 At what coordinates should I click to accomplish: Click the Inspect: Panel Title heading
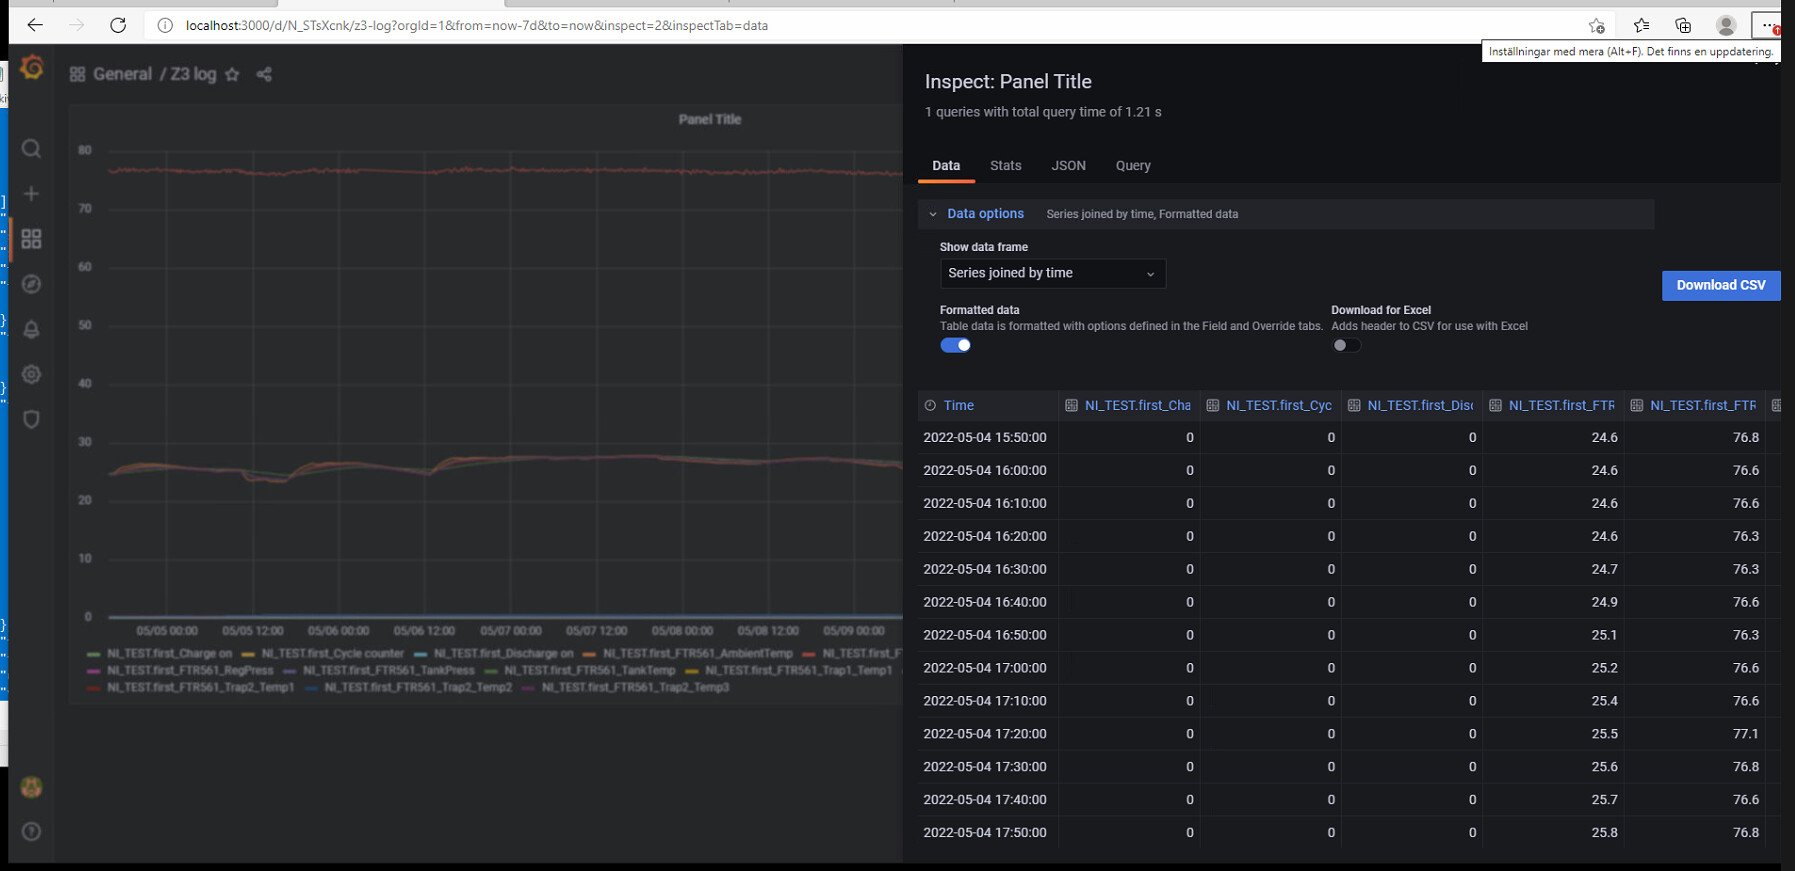click(x=1008, y=82)
